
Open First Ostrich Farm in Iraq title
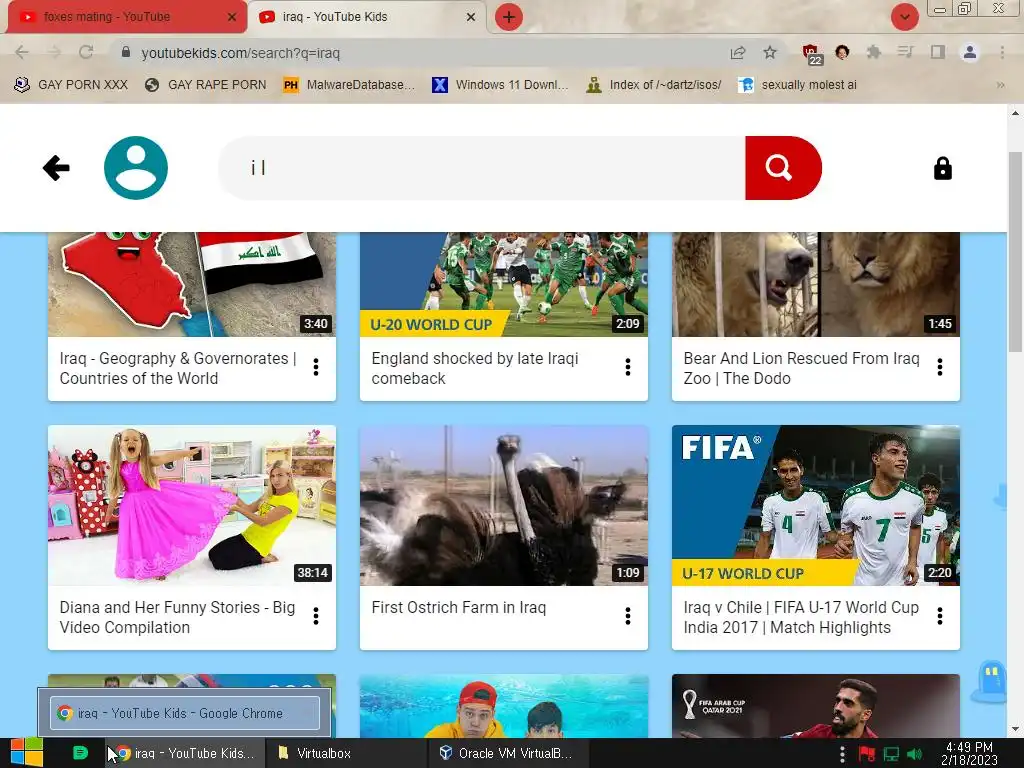[458, 607]
